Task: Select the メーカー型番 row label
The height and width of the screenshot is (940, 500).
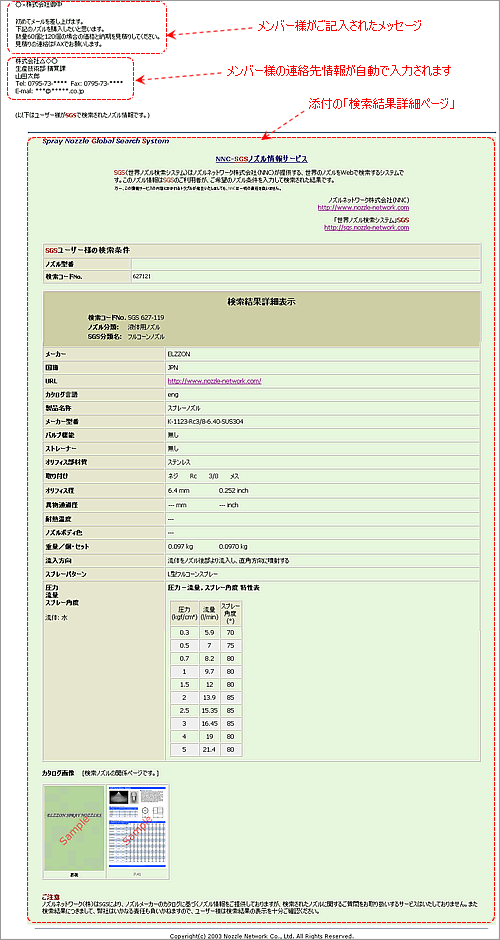Action: tap(62, 421)
